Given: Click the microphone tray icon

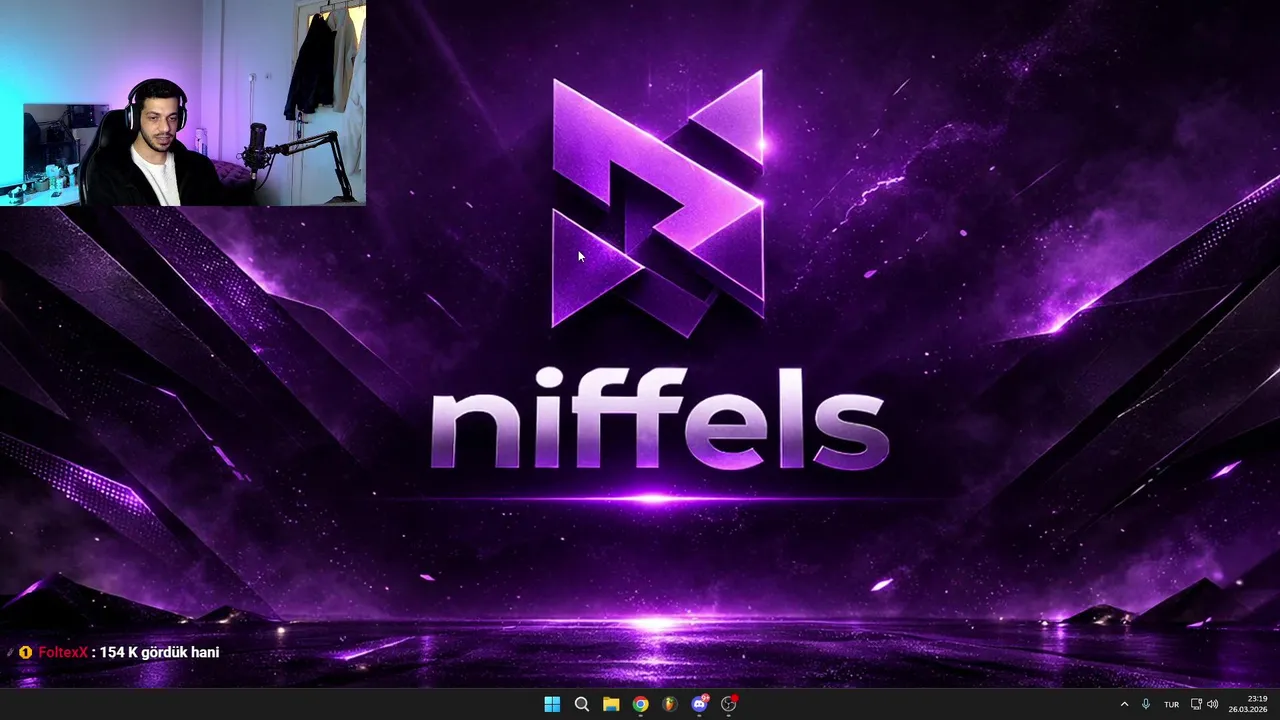Looking at the screenshot, I should pyautogui.click(x=1146, y=704).
